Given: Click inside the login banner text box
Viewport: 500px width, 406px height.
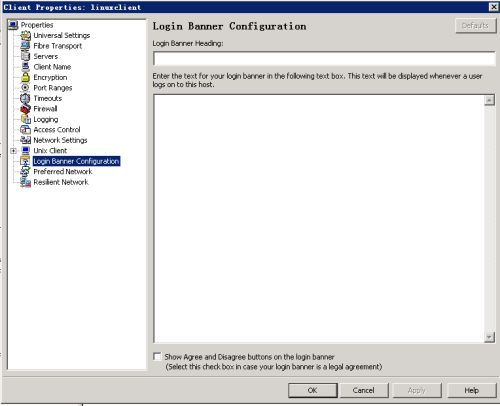Looking at the screenshot, I should [x=319, y=218].
